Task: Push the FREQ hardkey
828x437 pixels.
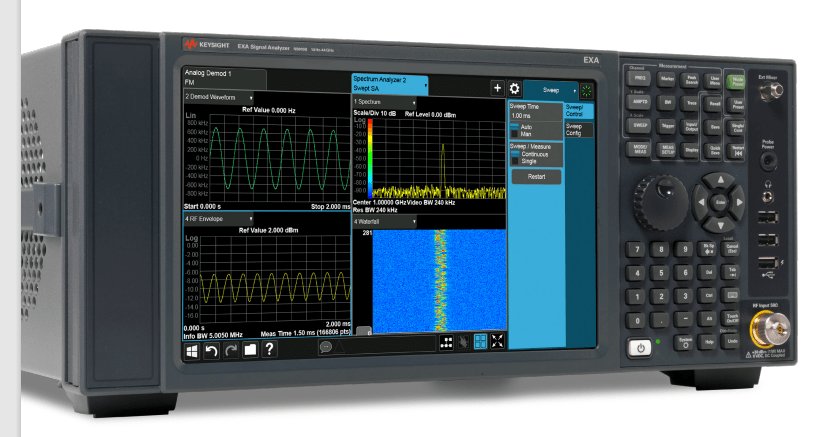Action: pos(639,78)
